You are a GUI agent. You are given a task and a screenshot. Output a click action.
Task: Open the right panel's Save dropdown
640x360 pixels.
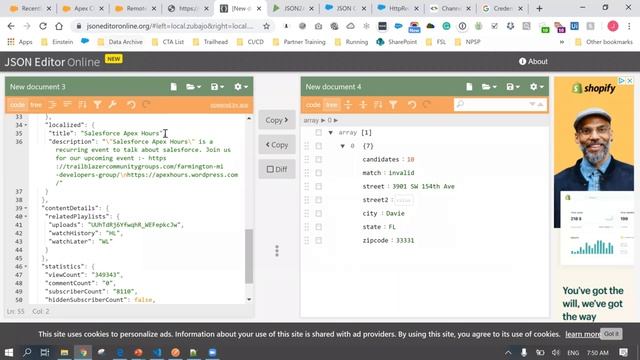point(513,87)
